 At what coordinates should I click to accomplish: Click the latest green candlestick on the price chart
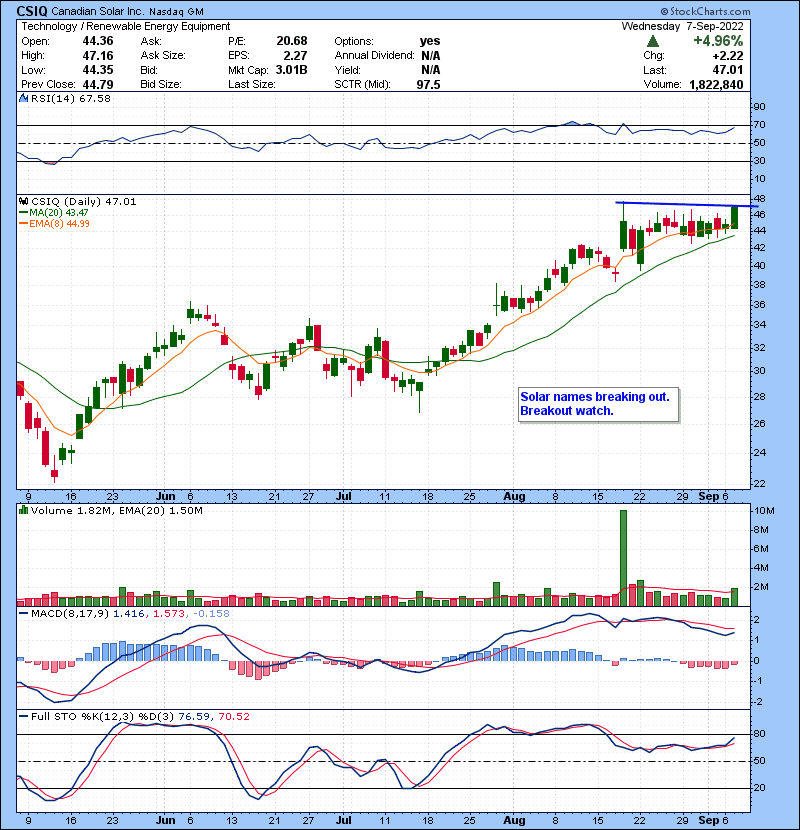[735, 217]
